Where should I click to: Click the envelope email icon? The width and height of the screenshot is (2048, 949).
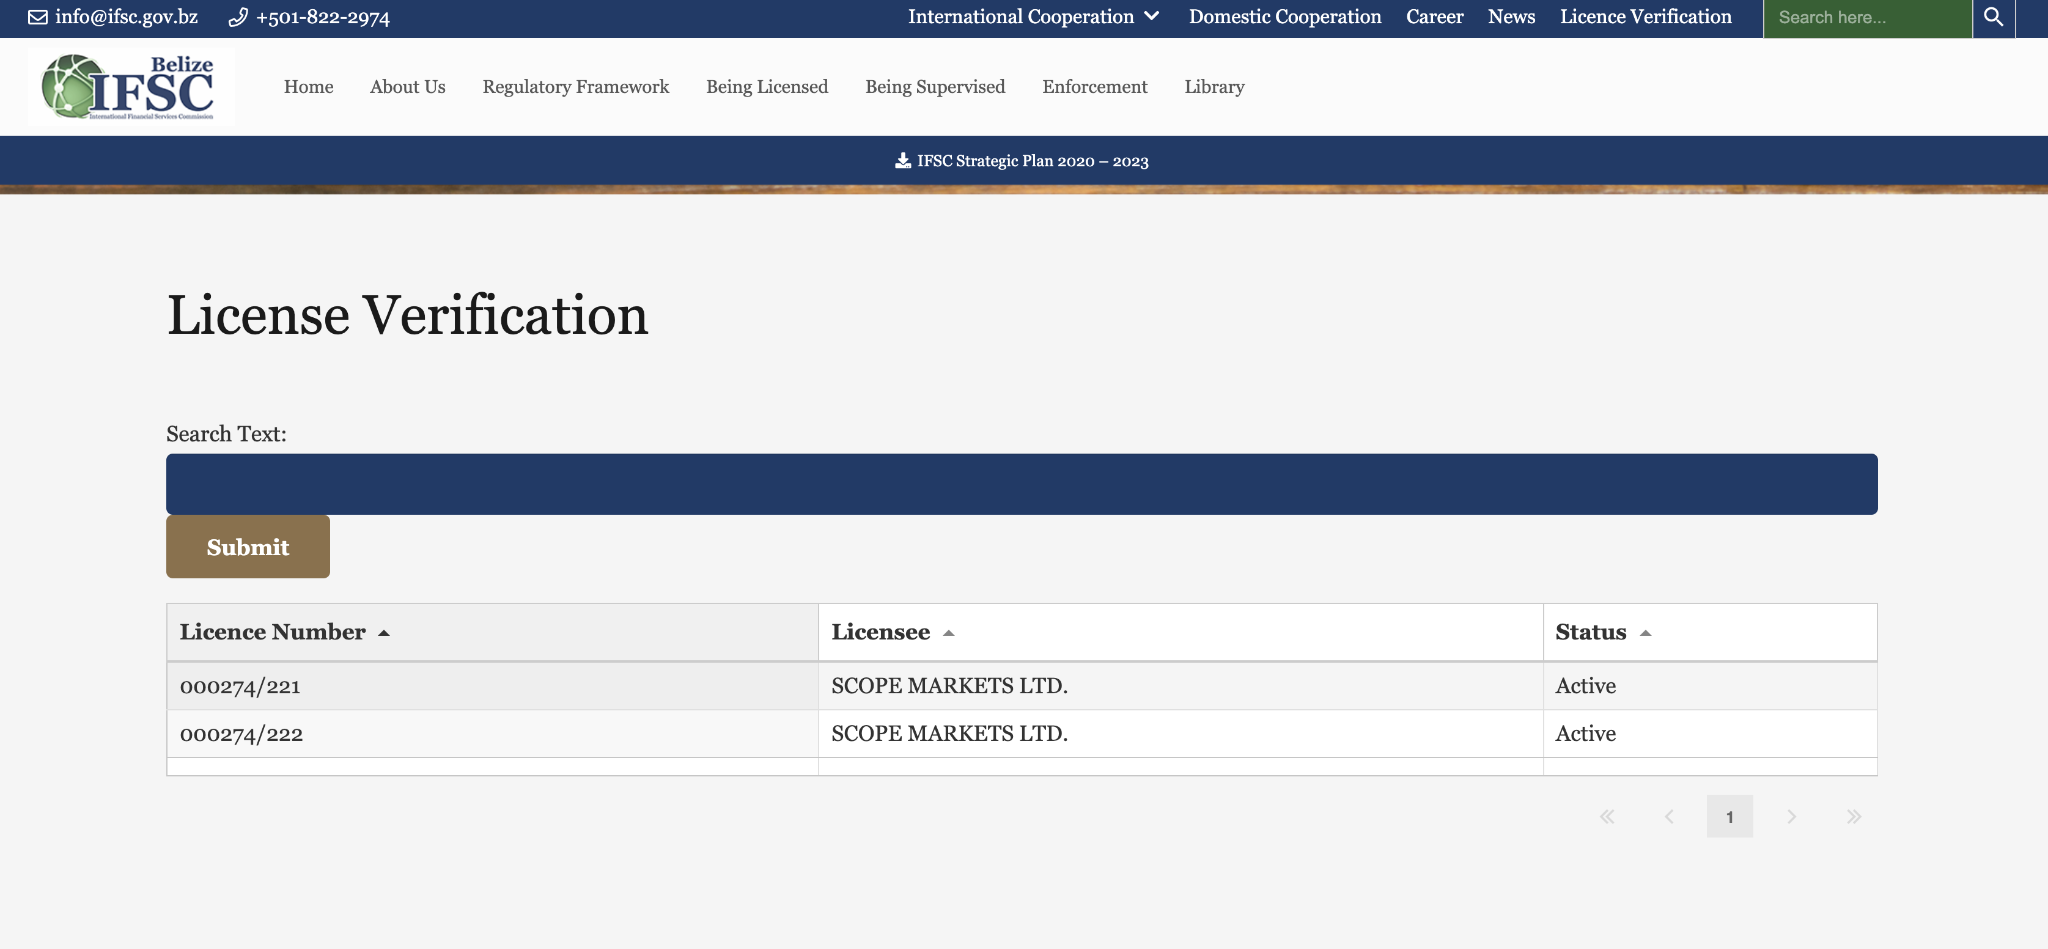point(38,17)
